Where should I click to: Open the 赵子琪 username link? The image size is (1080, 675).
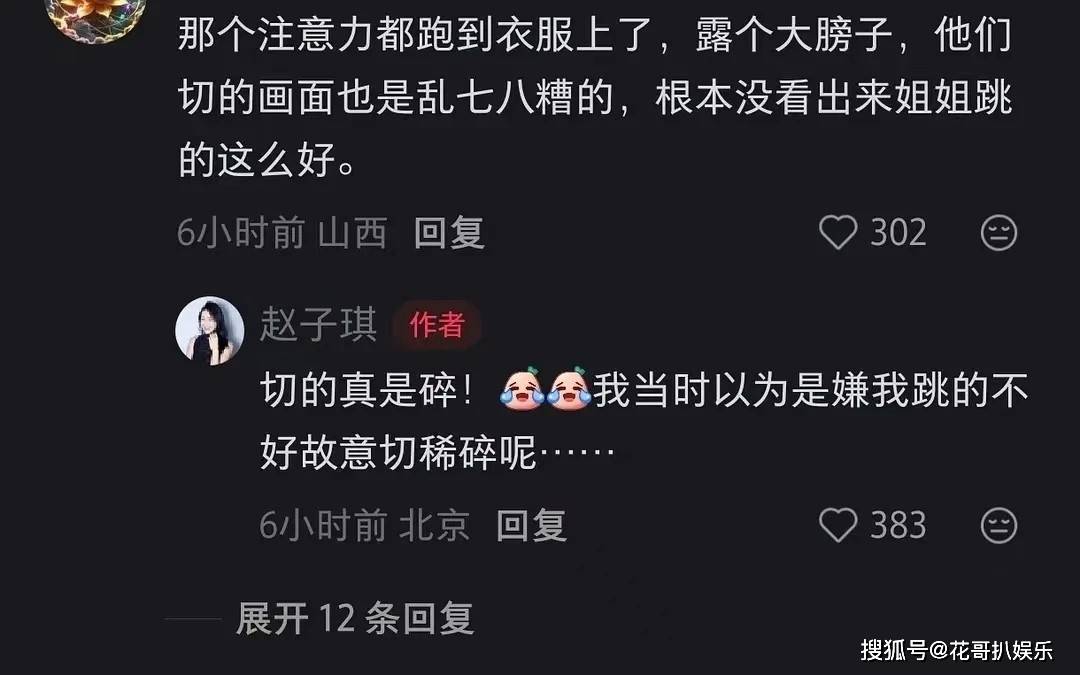pyautogui.click(x=318, y=324)
